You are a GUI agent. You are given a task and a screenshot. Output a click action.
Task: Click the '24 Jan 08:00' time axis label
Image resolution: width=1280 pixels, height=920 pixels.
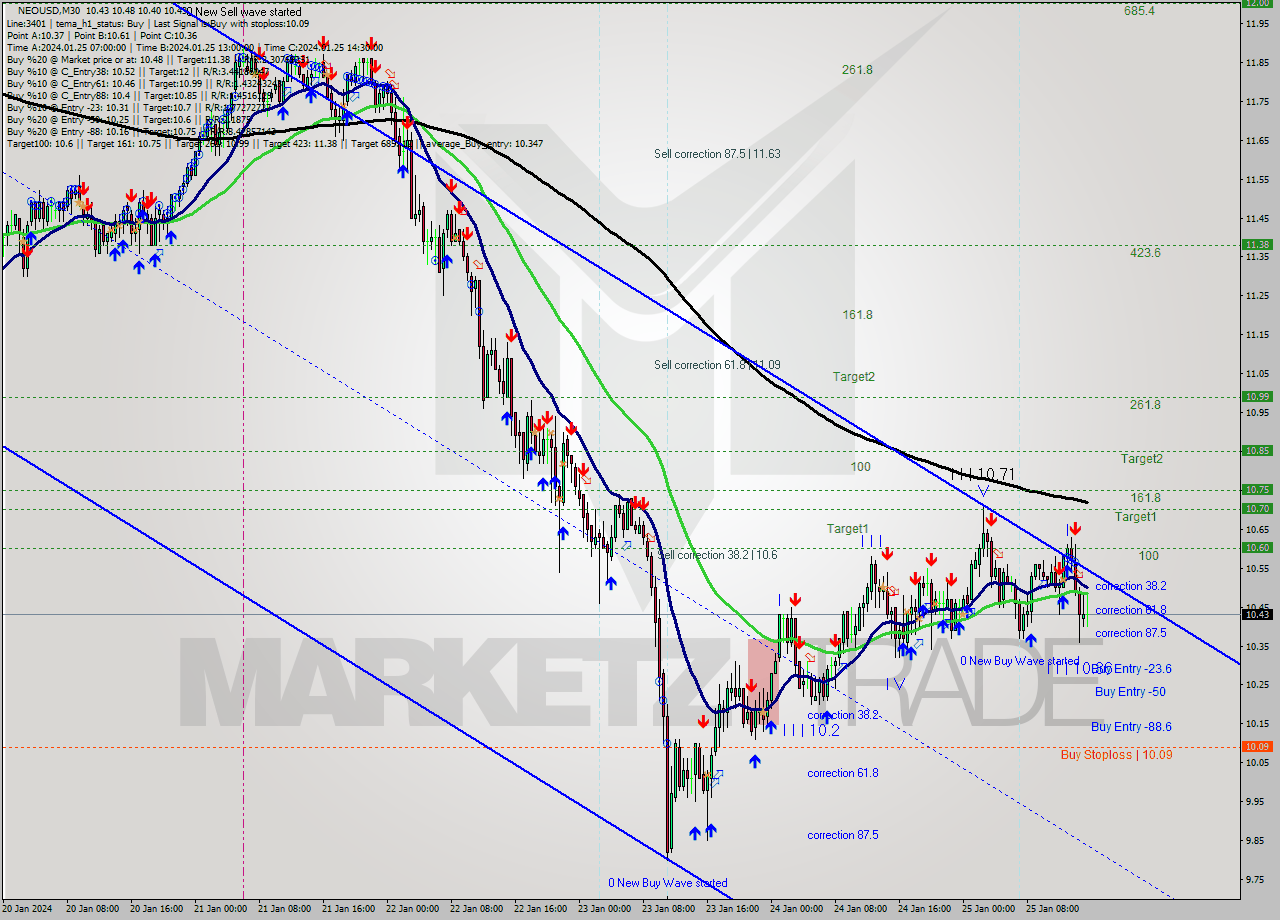click(862, 909)
